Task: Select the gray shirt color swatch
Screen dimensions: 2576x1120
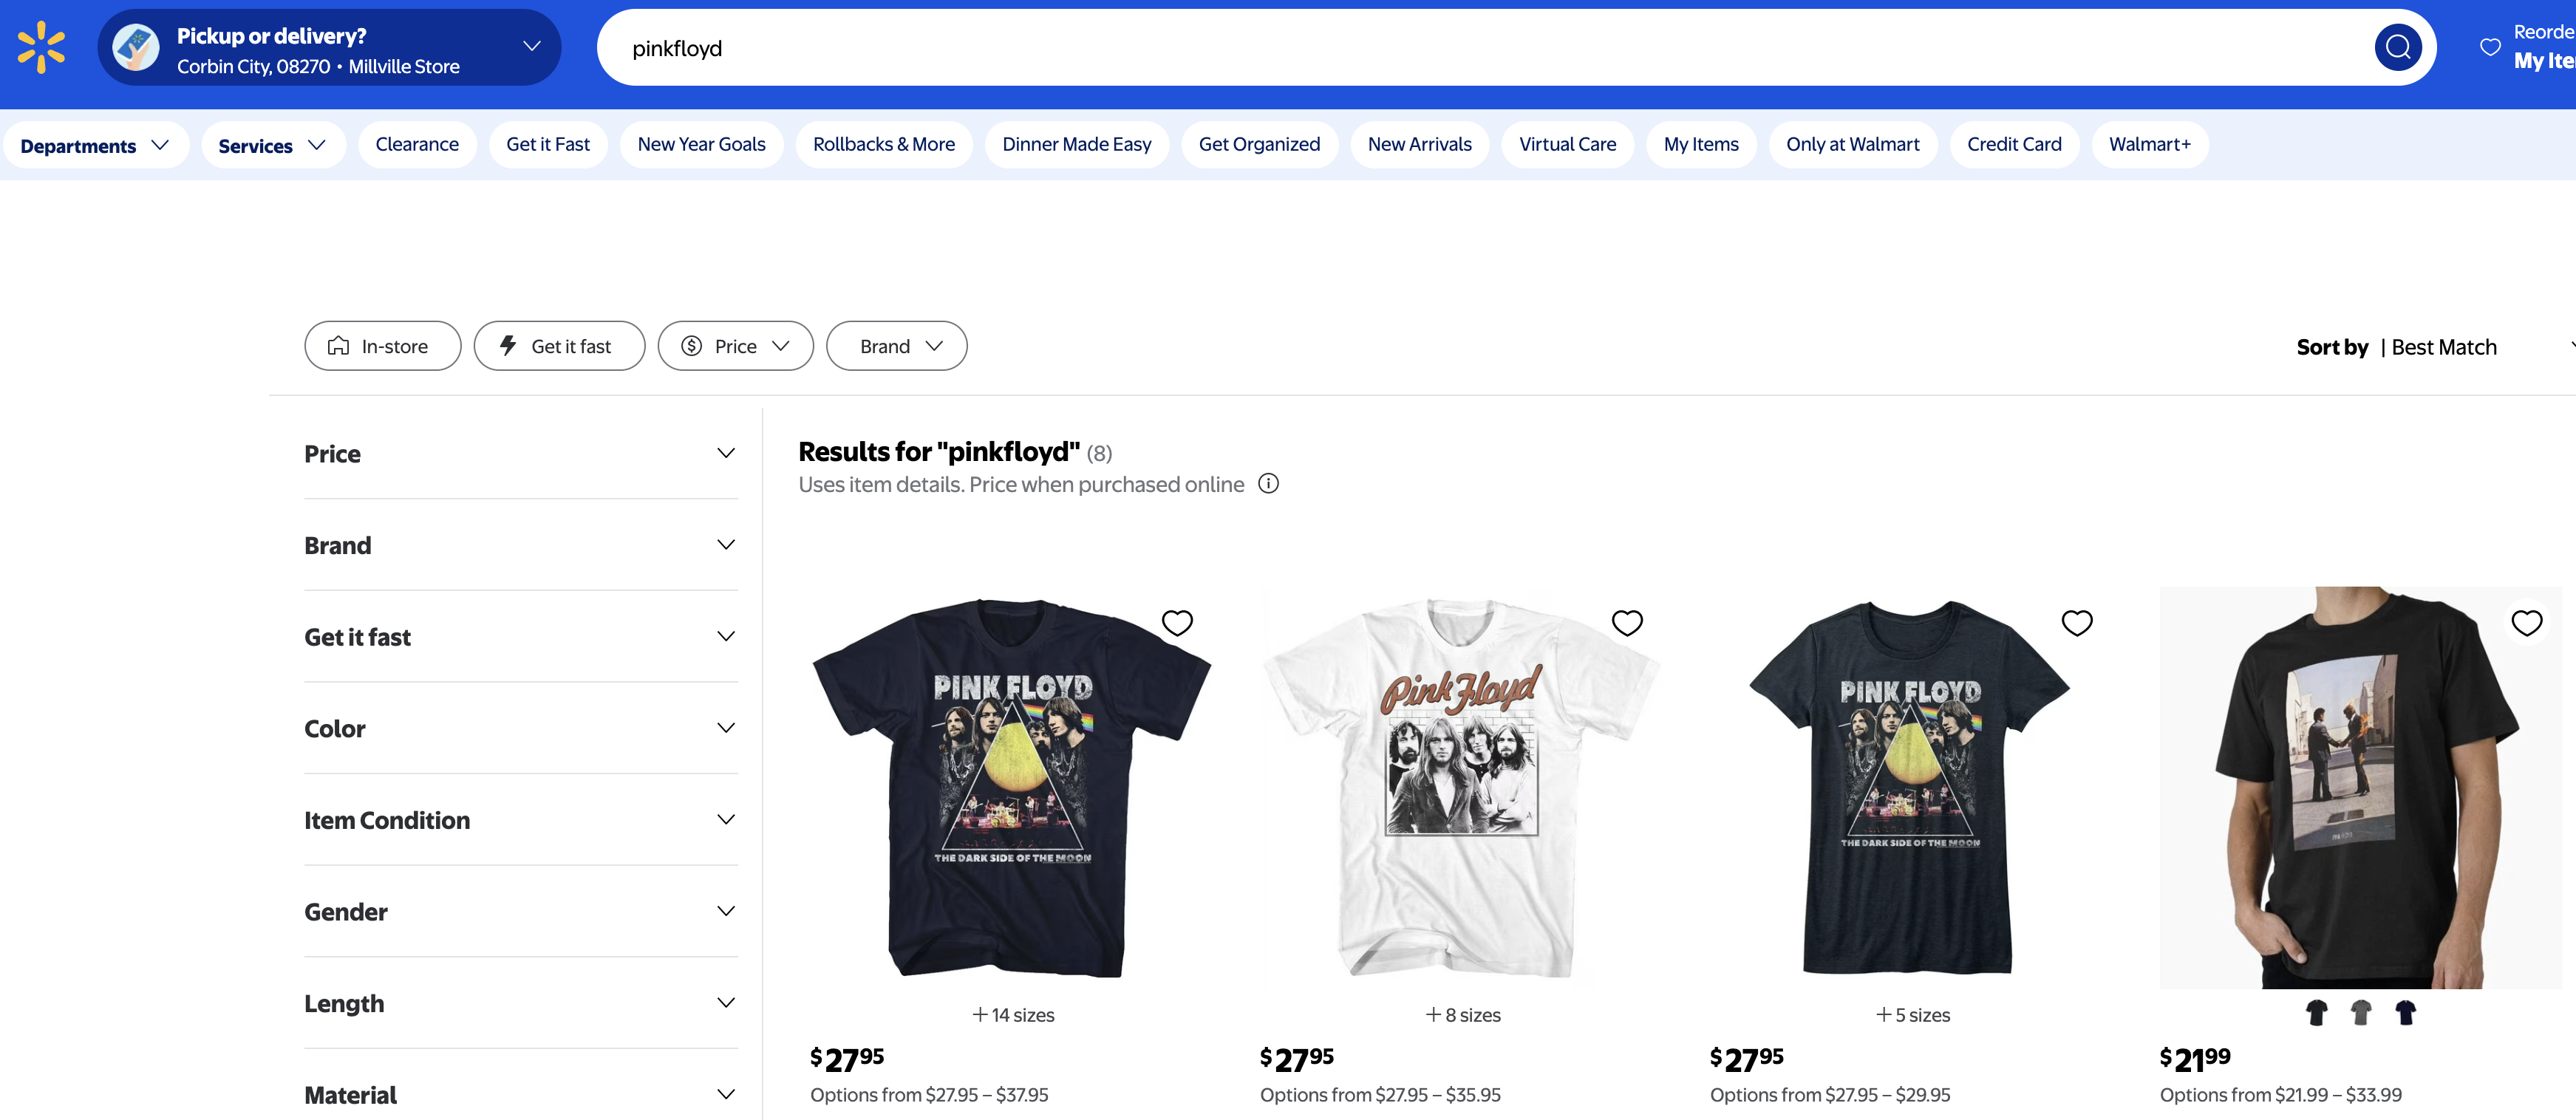Action: coord(2361,1013)
